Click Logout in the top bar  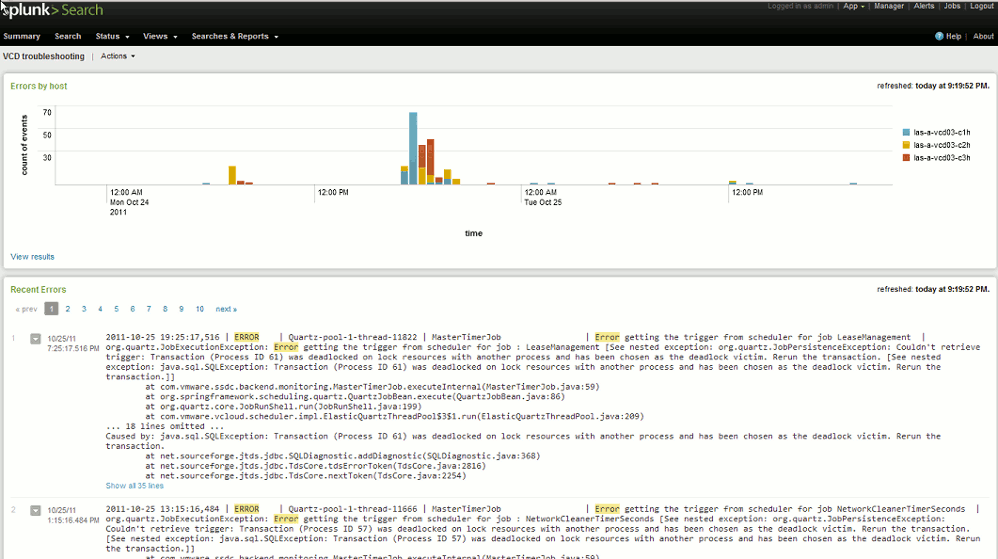[x=981, y=6]
